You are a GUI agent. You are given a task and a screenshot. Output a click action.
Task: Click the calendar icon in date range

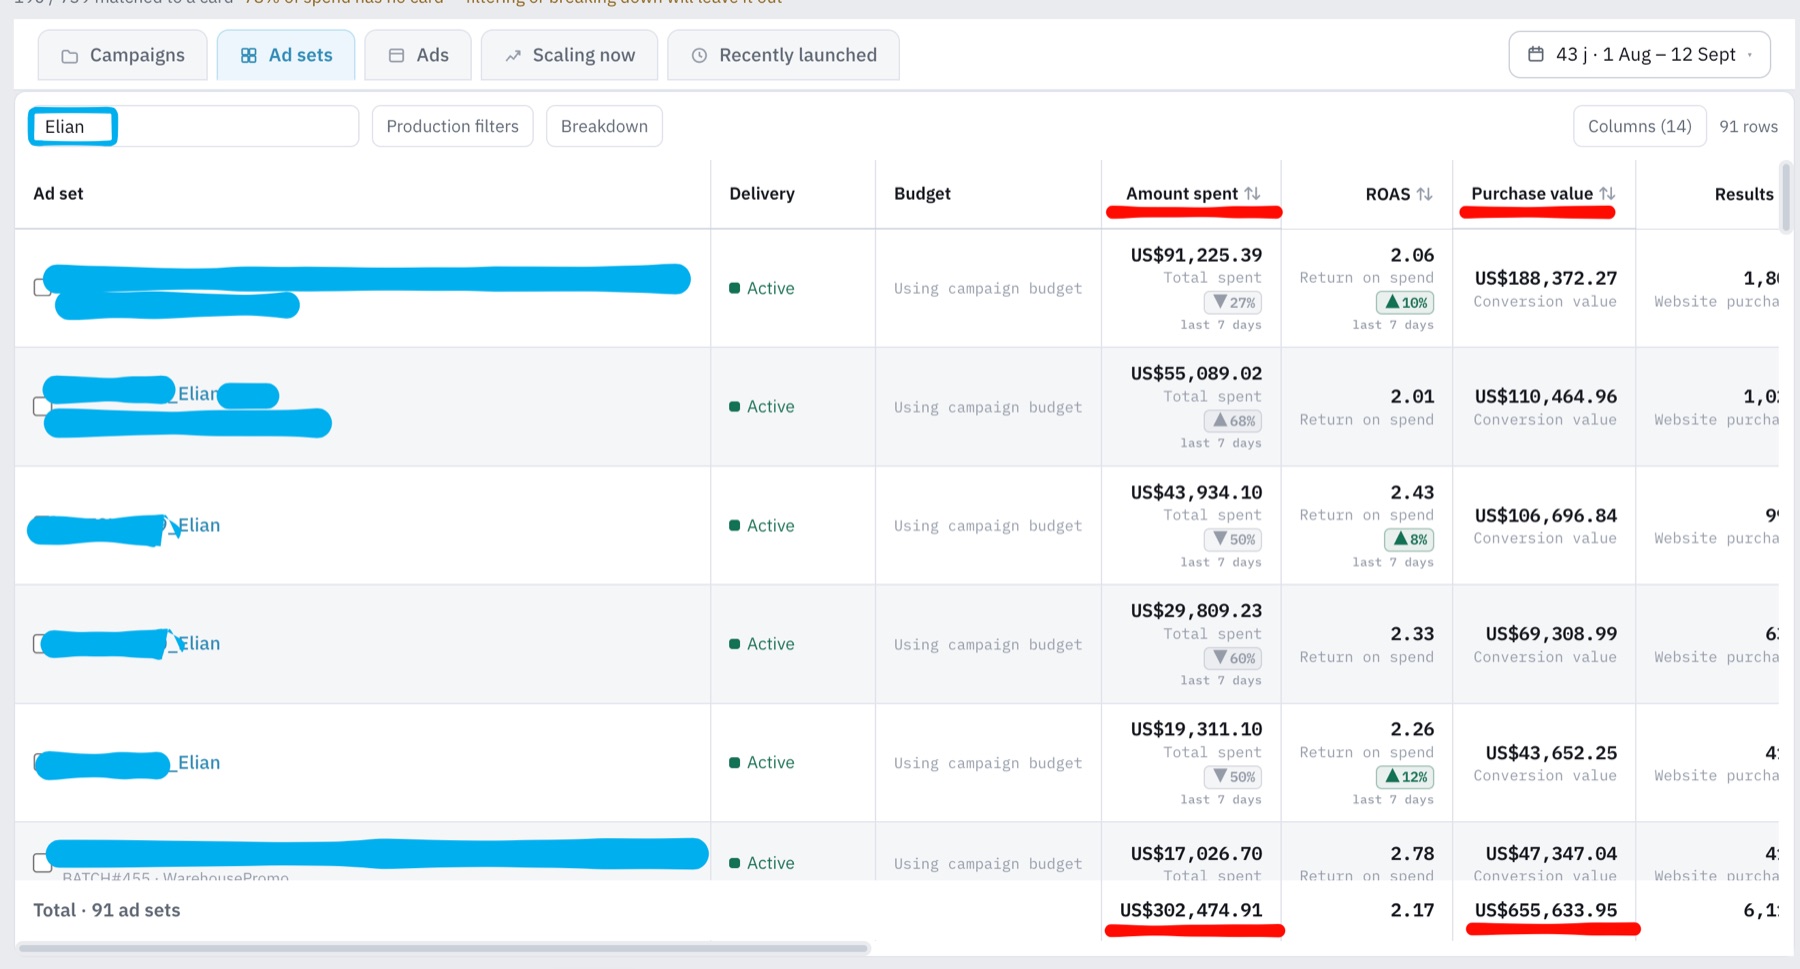[x=1536, y=54]
